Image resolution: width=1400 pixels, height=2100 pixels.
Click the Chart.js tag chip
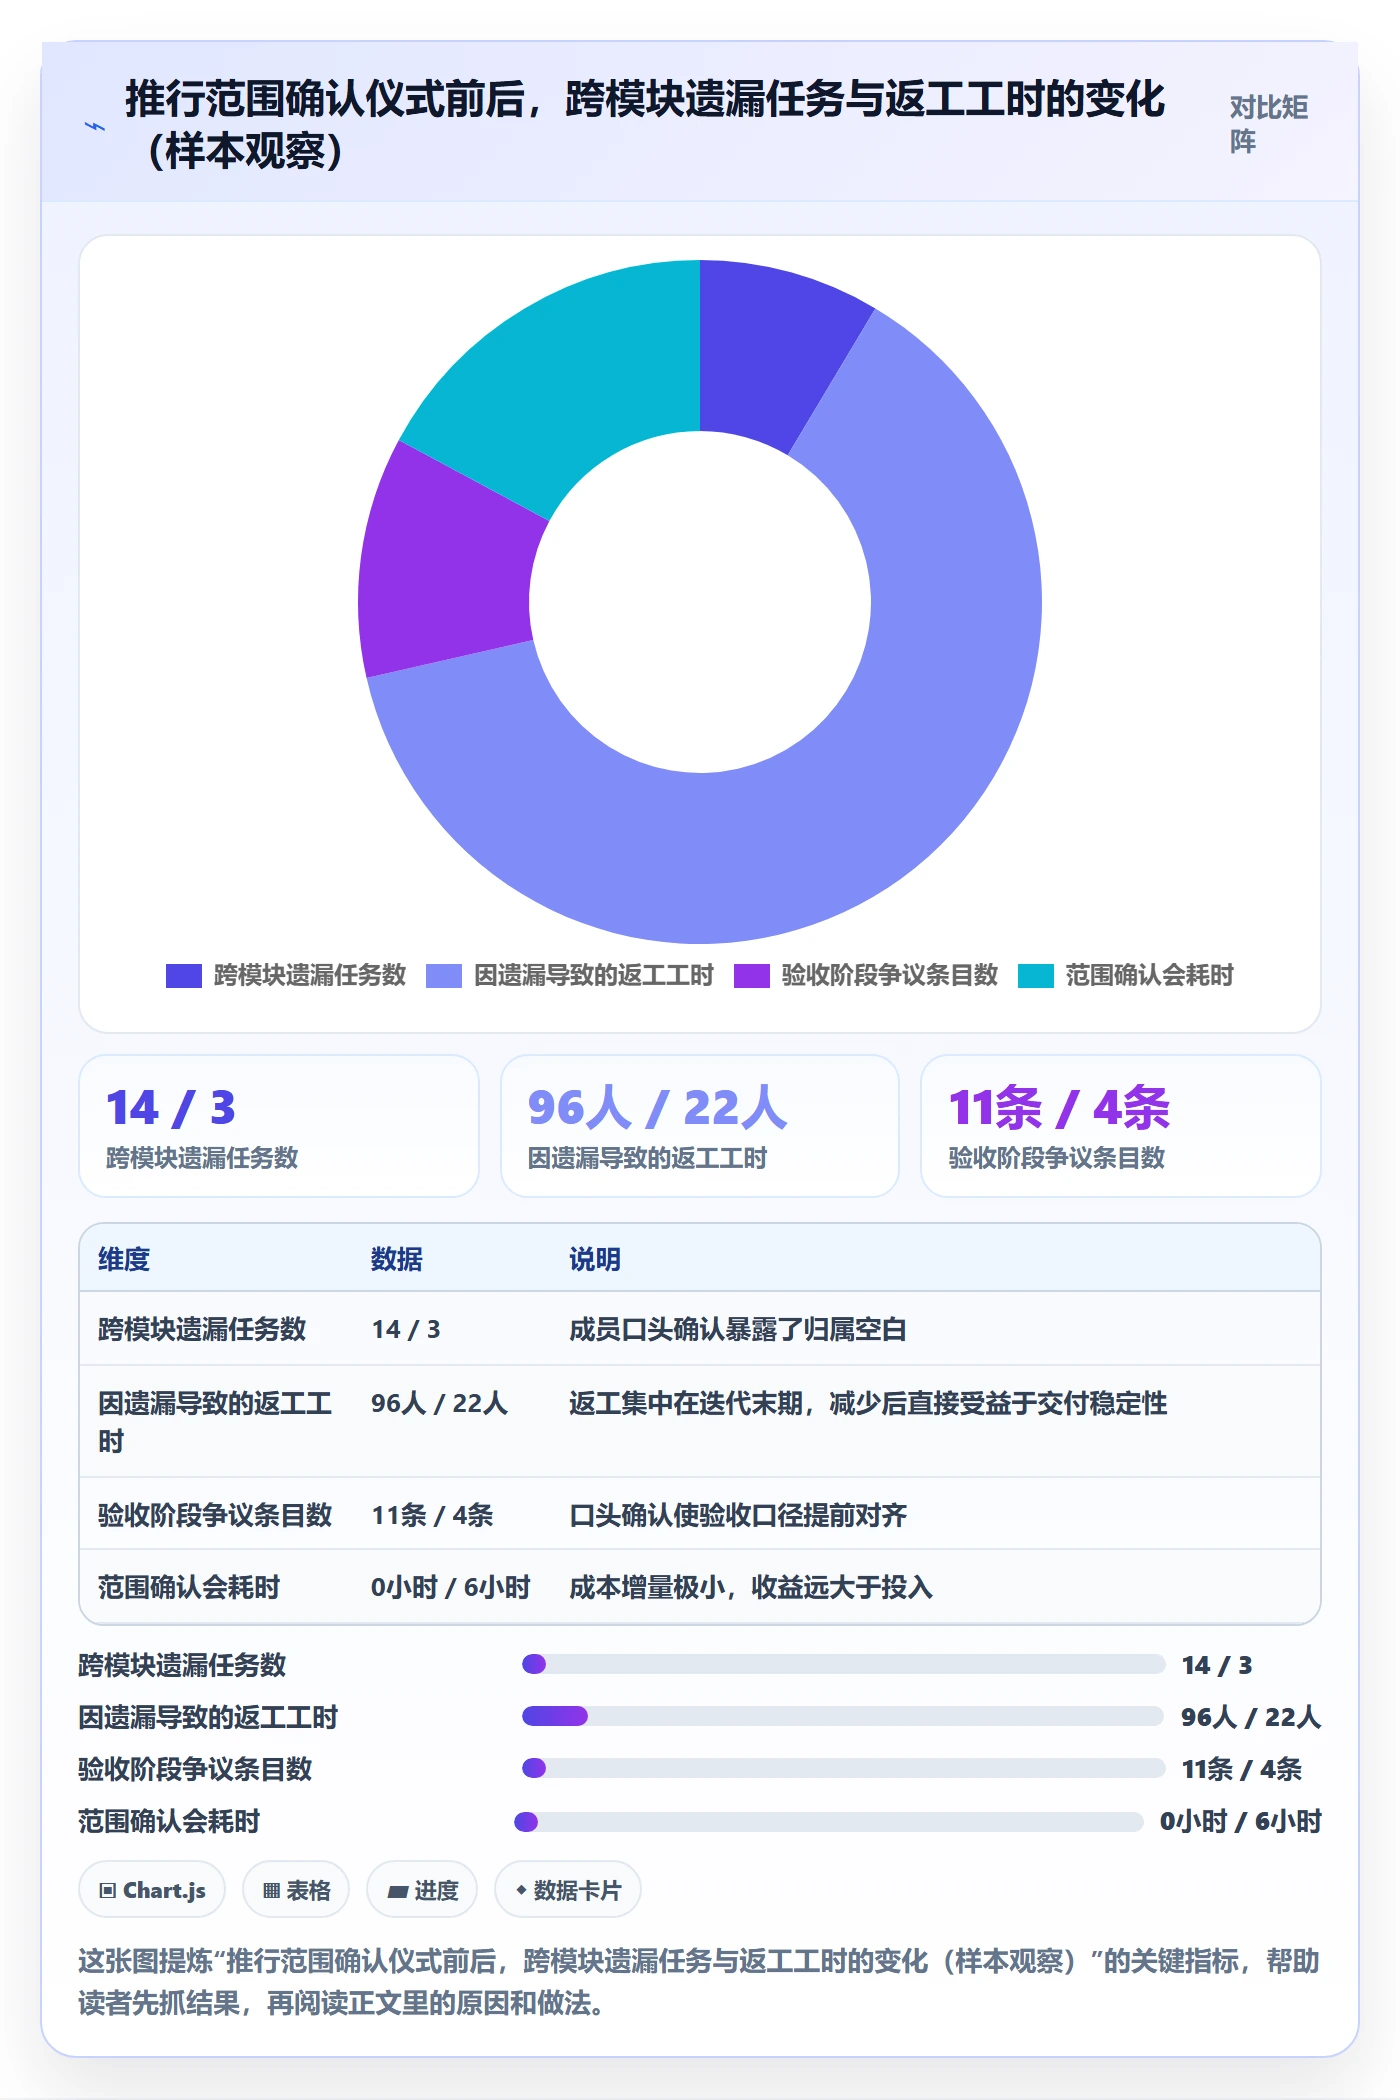(x=152, y=1890)
